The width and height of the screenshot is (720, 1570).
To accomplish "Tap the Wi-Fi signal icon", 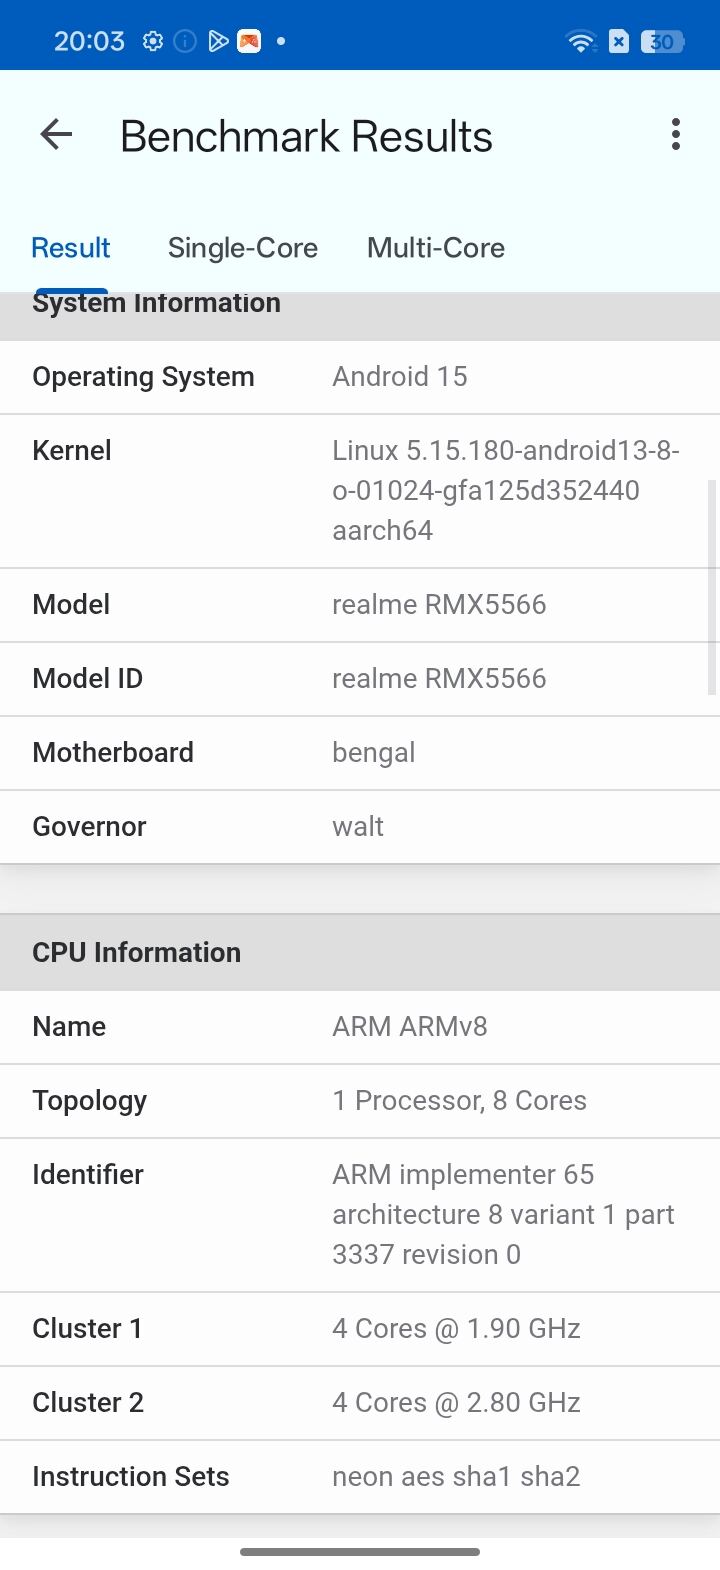I will [x=580, y=41].
